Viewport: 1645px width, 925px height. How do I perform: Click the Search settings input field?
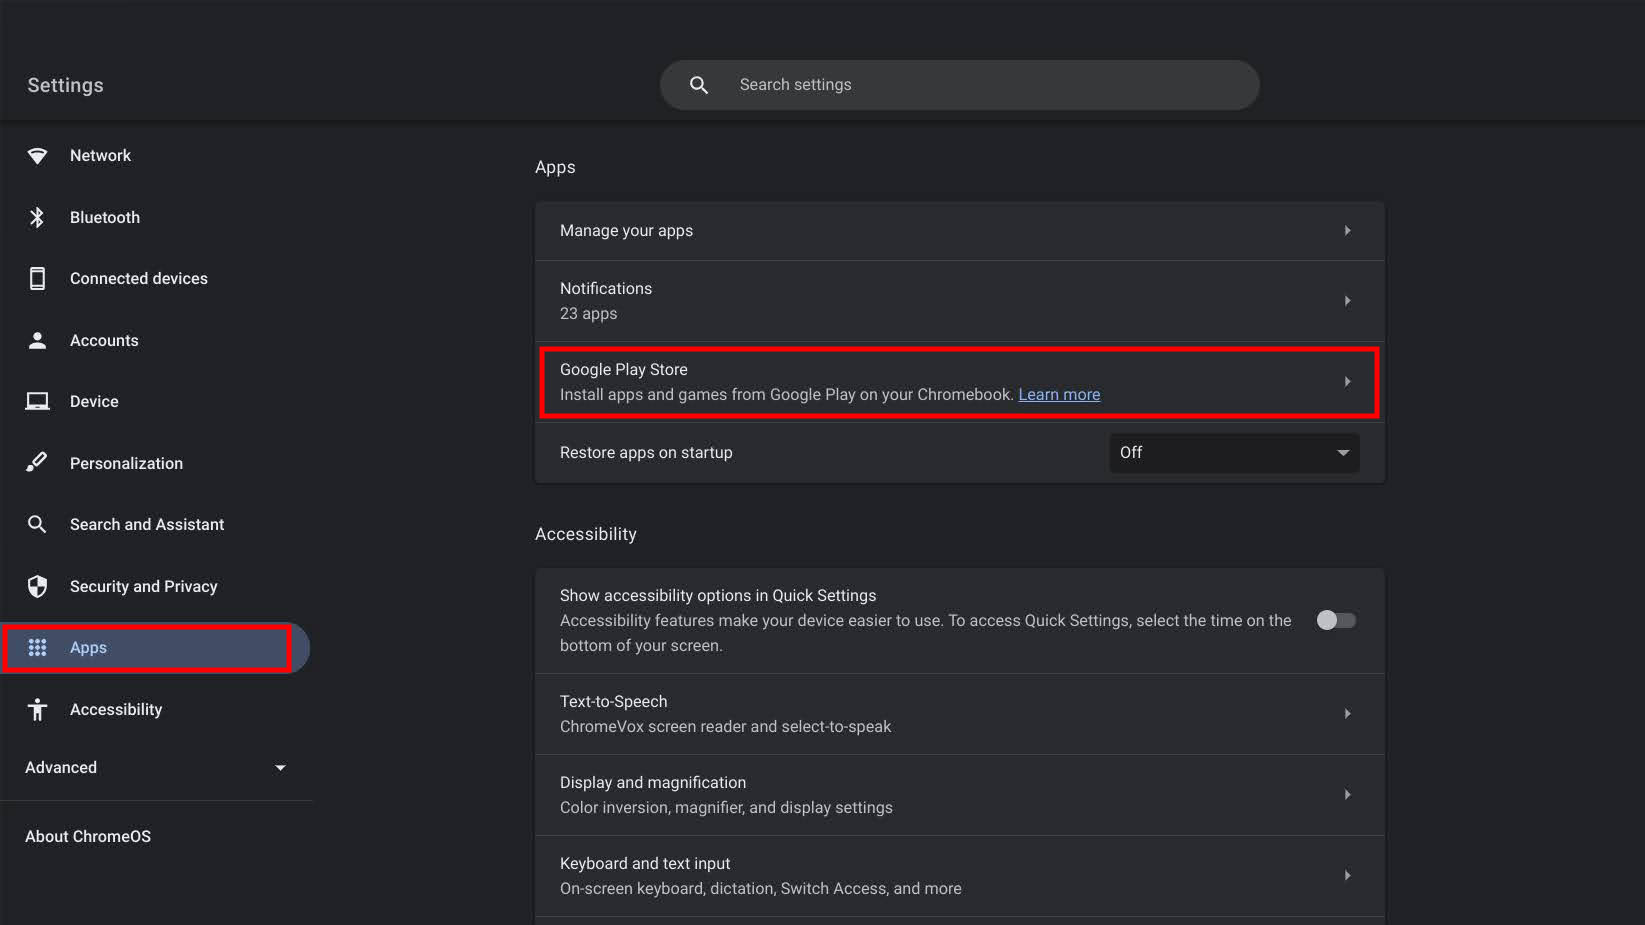[980, 85]
